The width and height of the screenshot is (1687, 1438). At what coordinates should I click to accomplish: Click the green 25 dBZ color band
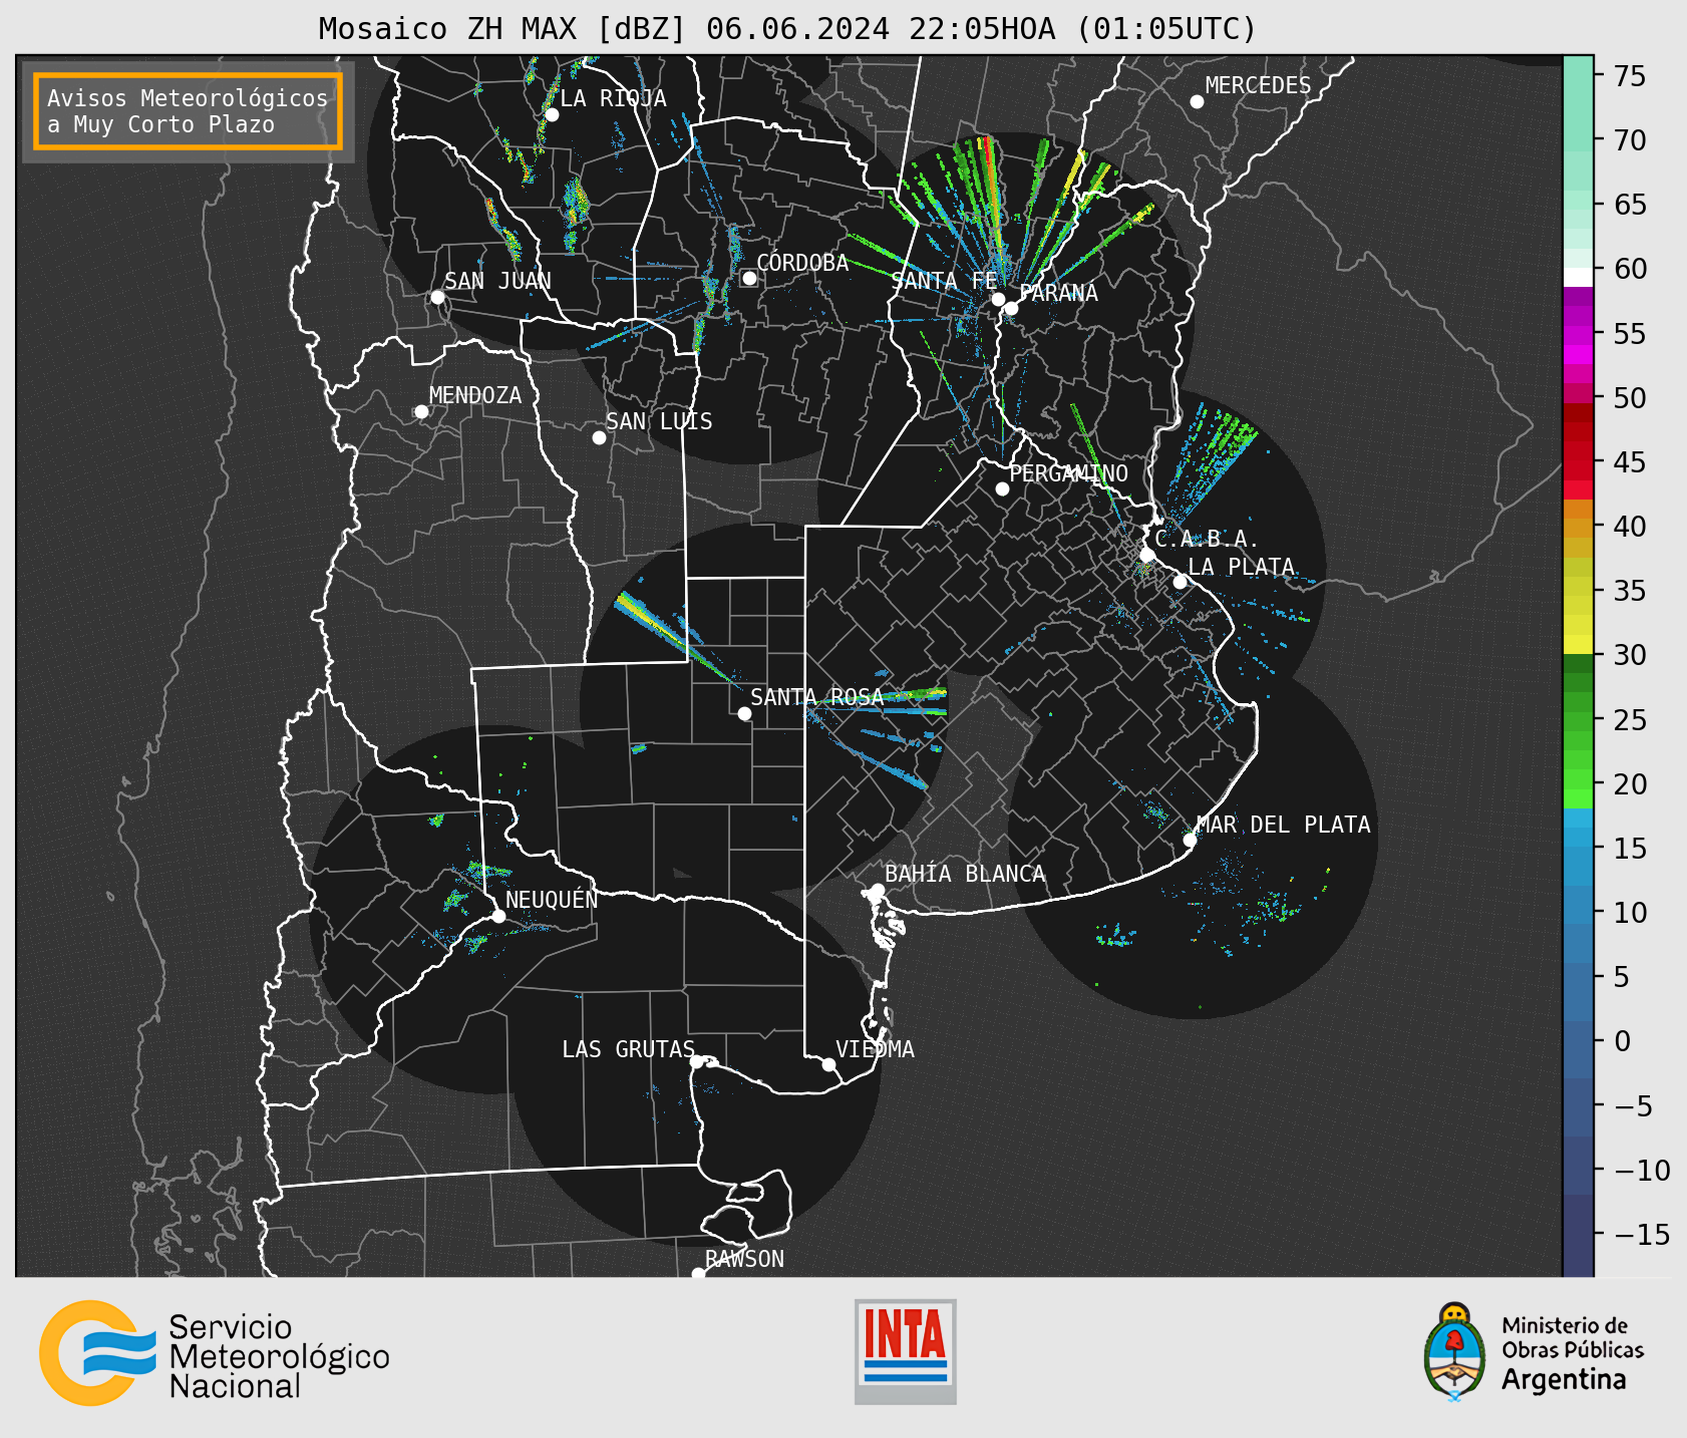(1578, 719)
